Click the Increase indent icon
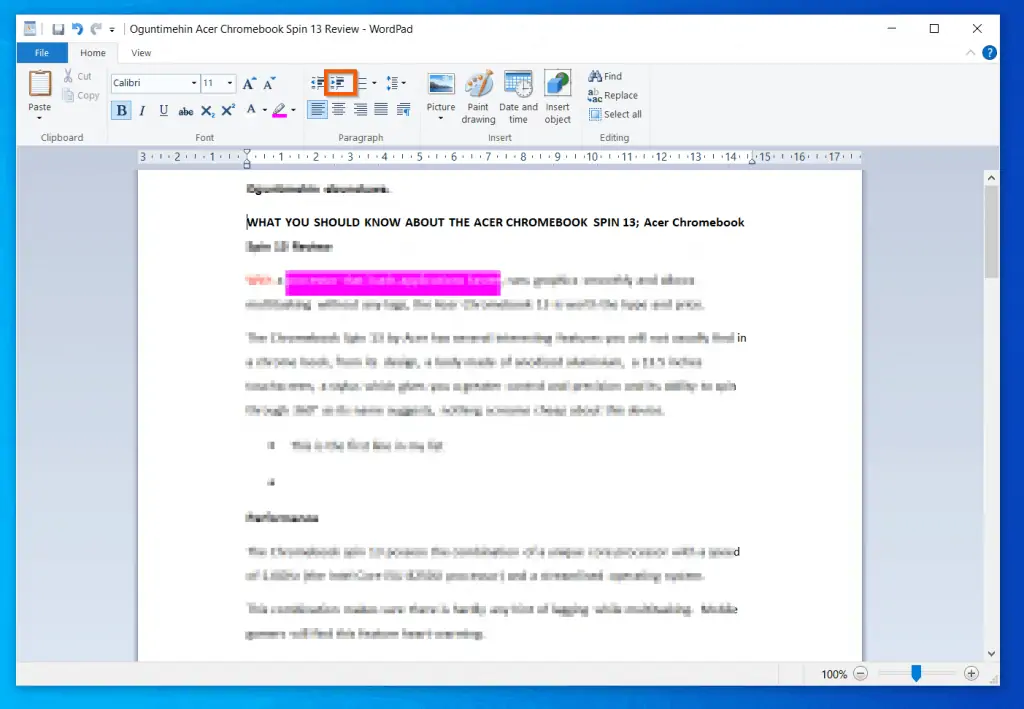This screenshot has height=709, width=1024. [339, 83]
